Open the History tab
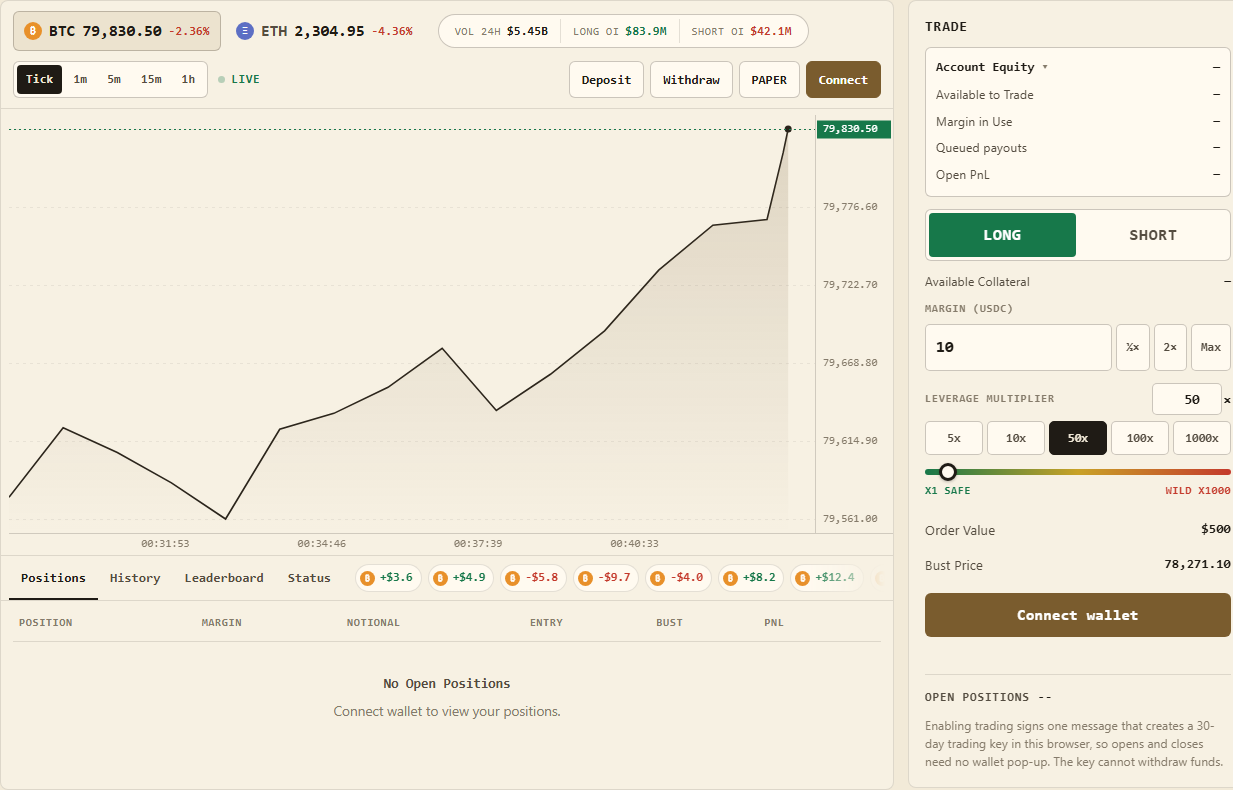Screen dimensions: 1233x790 click(x=135, y=578)
